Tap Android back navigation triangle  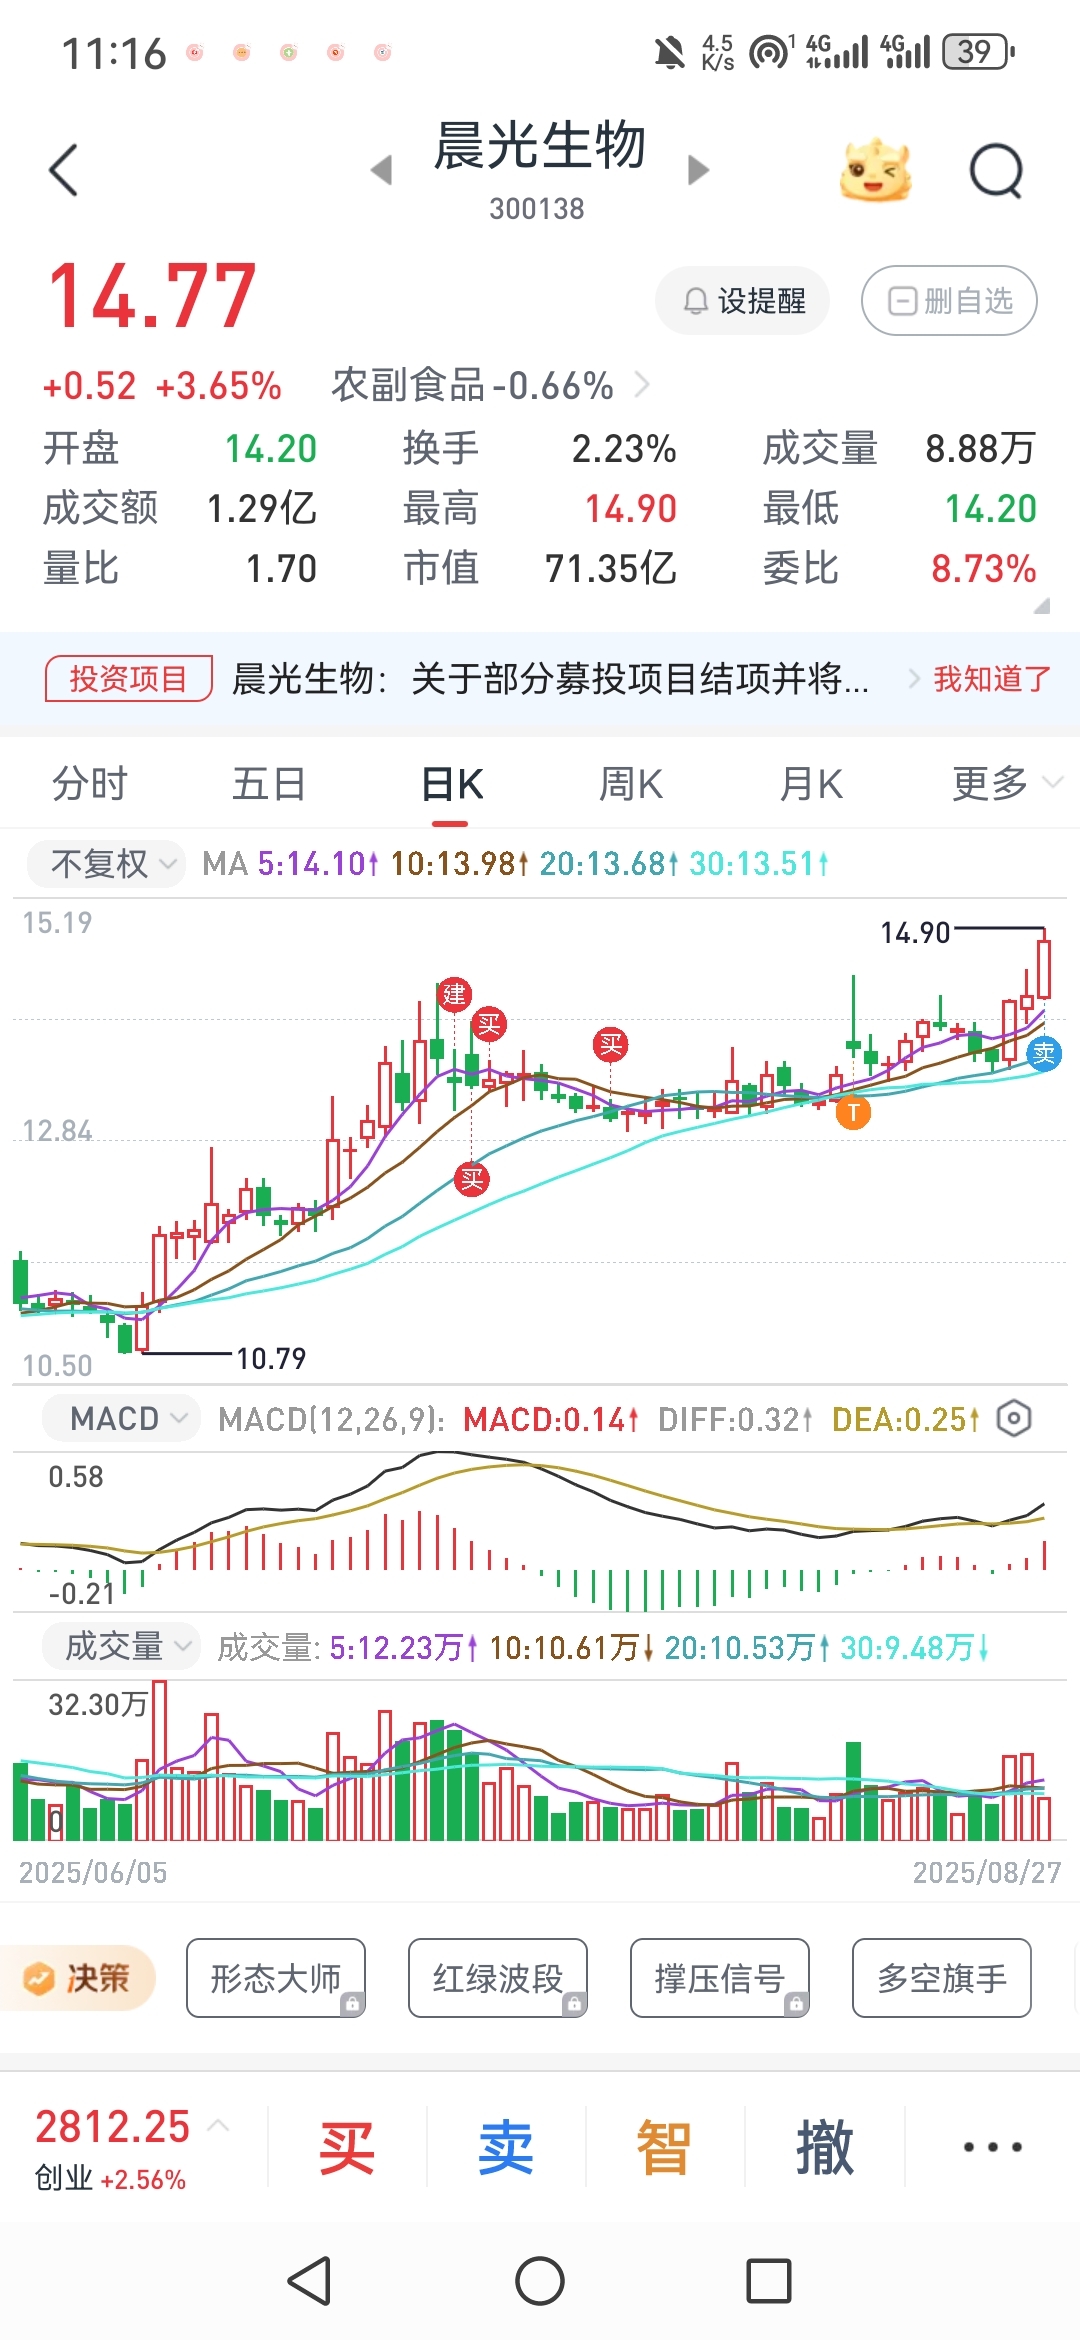point(309,2282)
